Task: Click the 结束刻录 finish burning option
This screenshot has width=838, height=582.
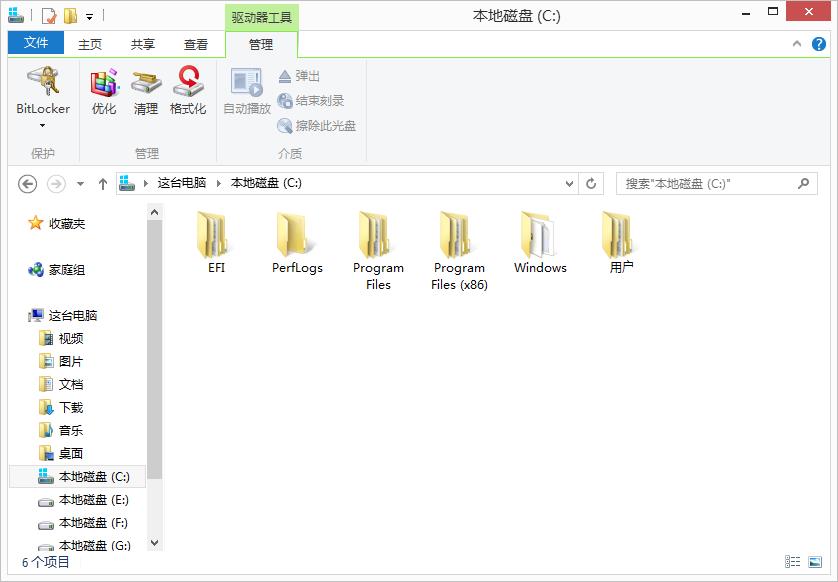Action: pyautogui.click(x=311, y=100)
